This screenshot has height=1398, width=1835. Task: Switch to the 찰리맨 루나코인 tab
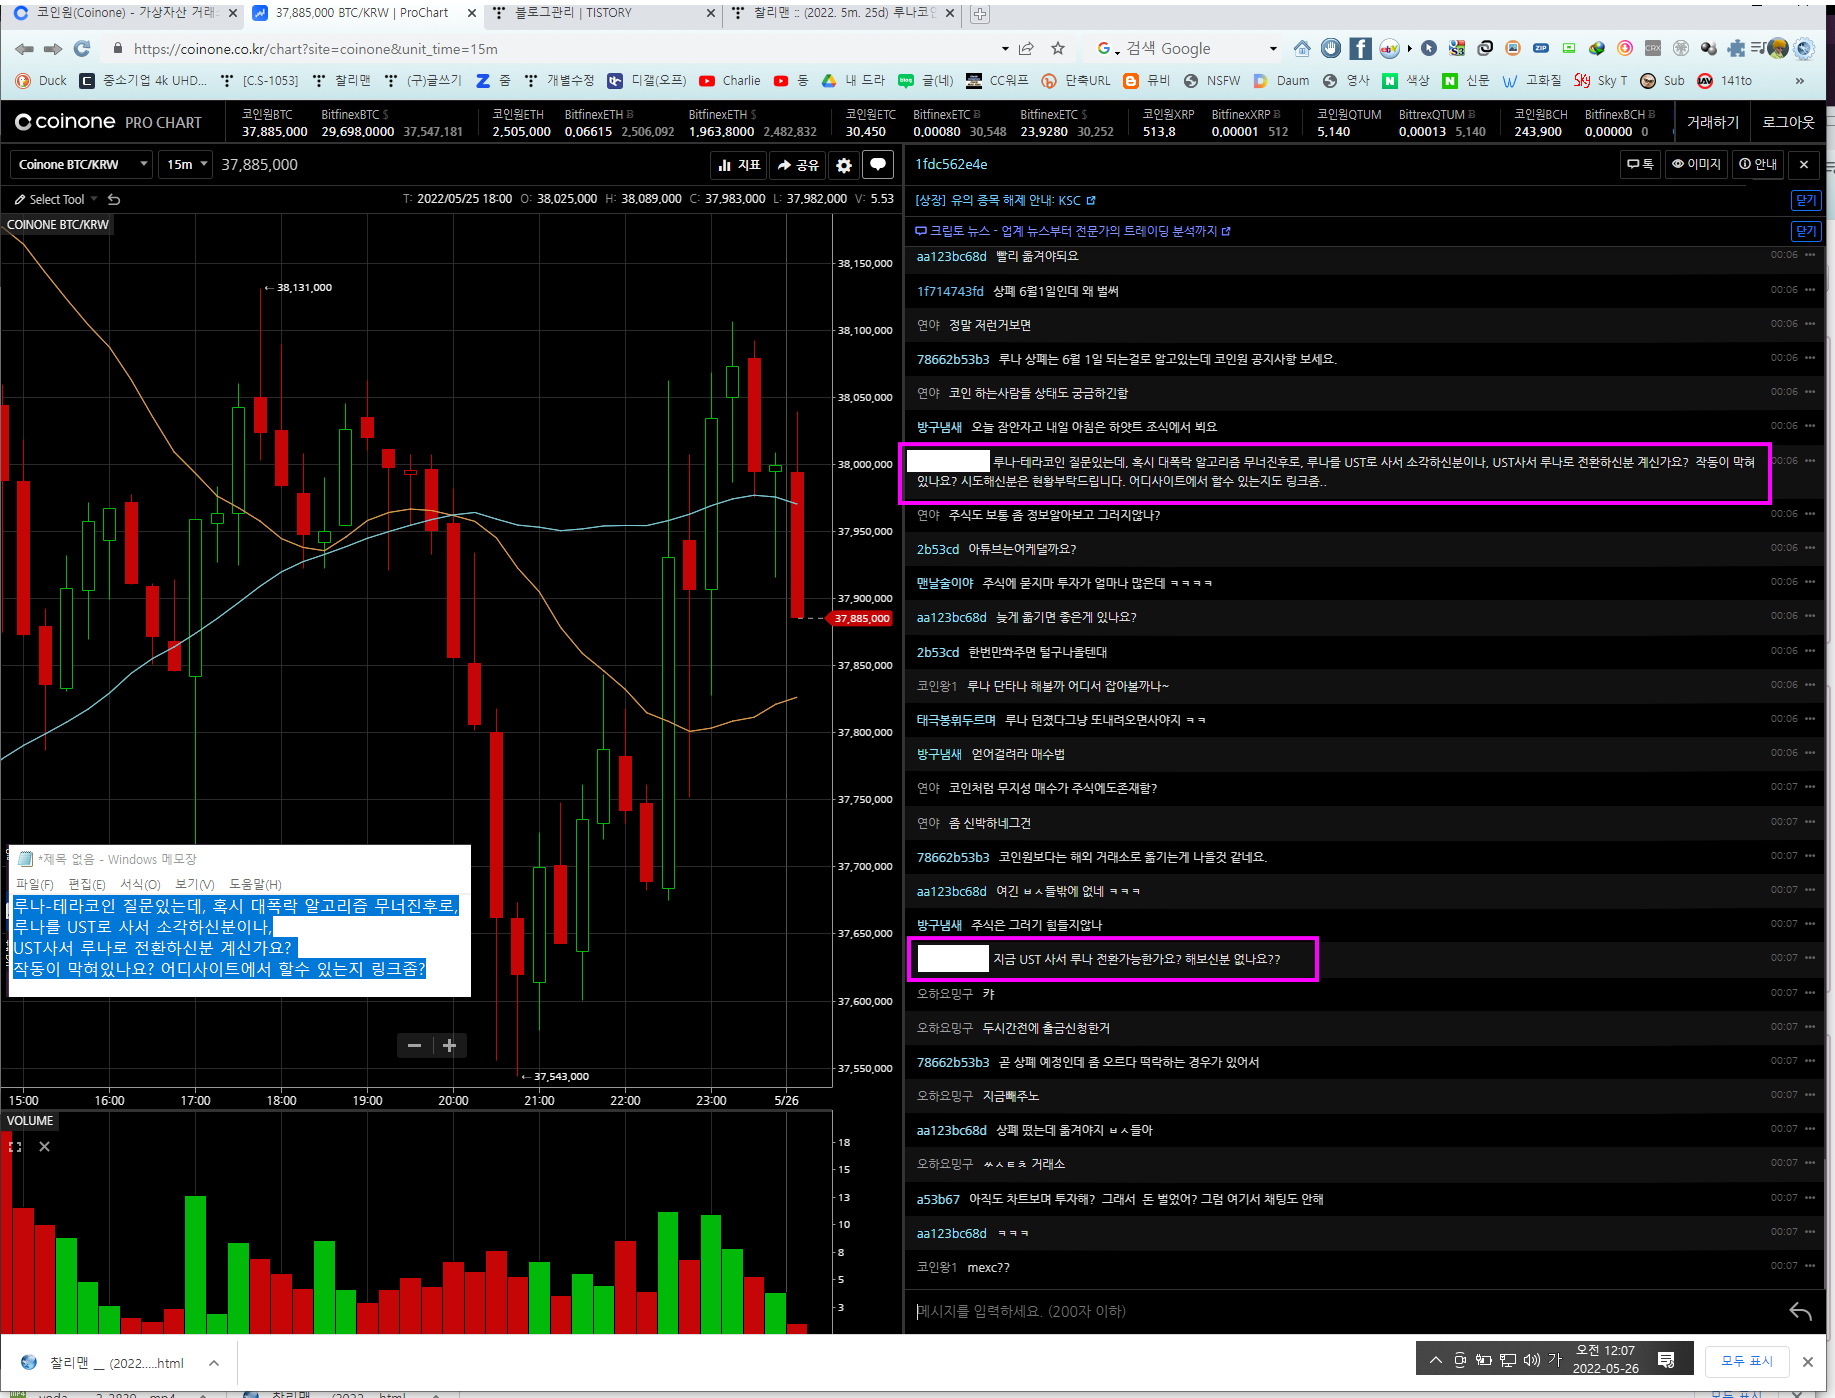point(843,13)
